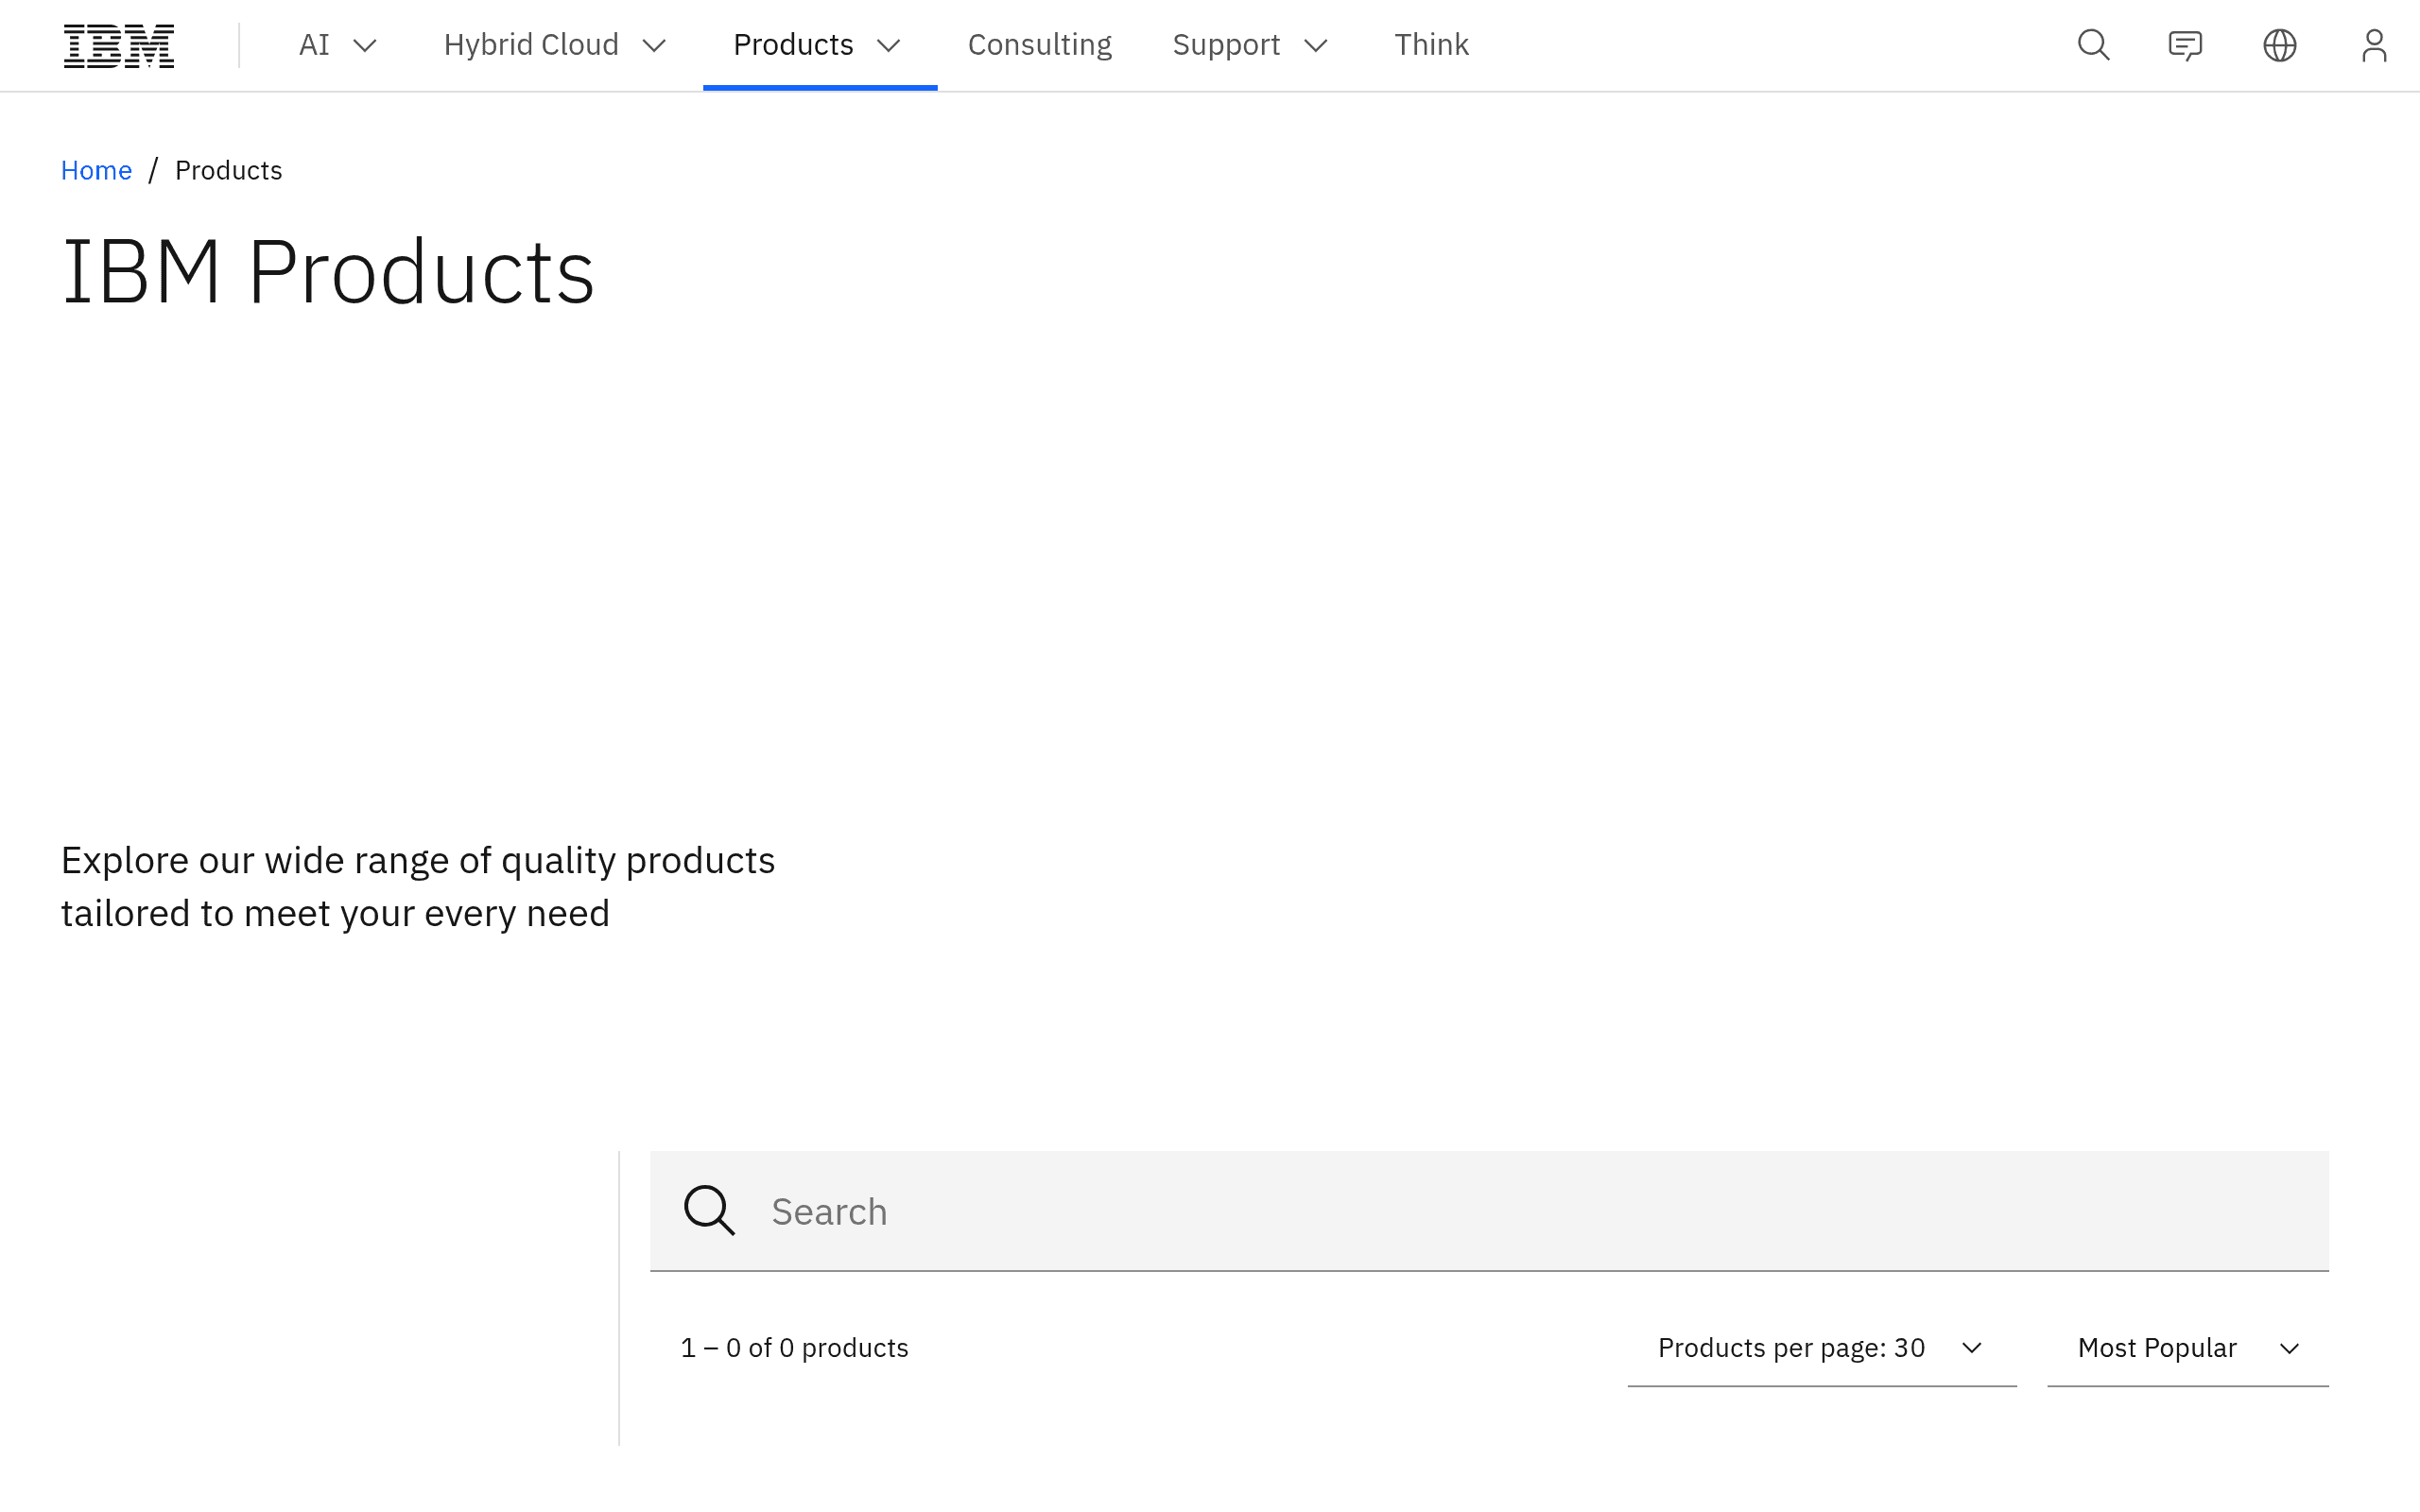Click the Products breadcrumb text
The width and height of the screenshot is (2420, 1512).
[x=228, y=170]
